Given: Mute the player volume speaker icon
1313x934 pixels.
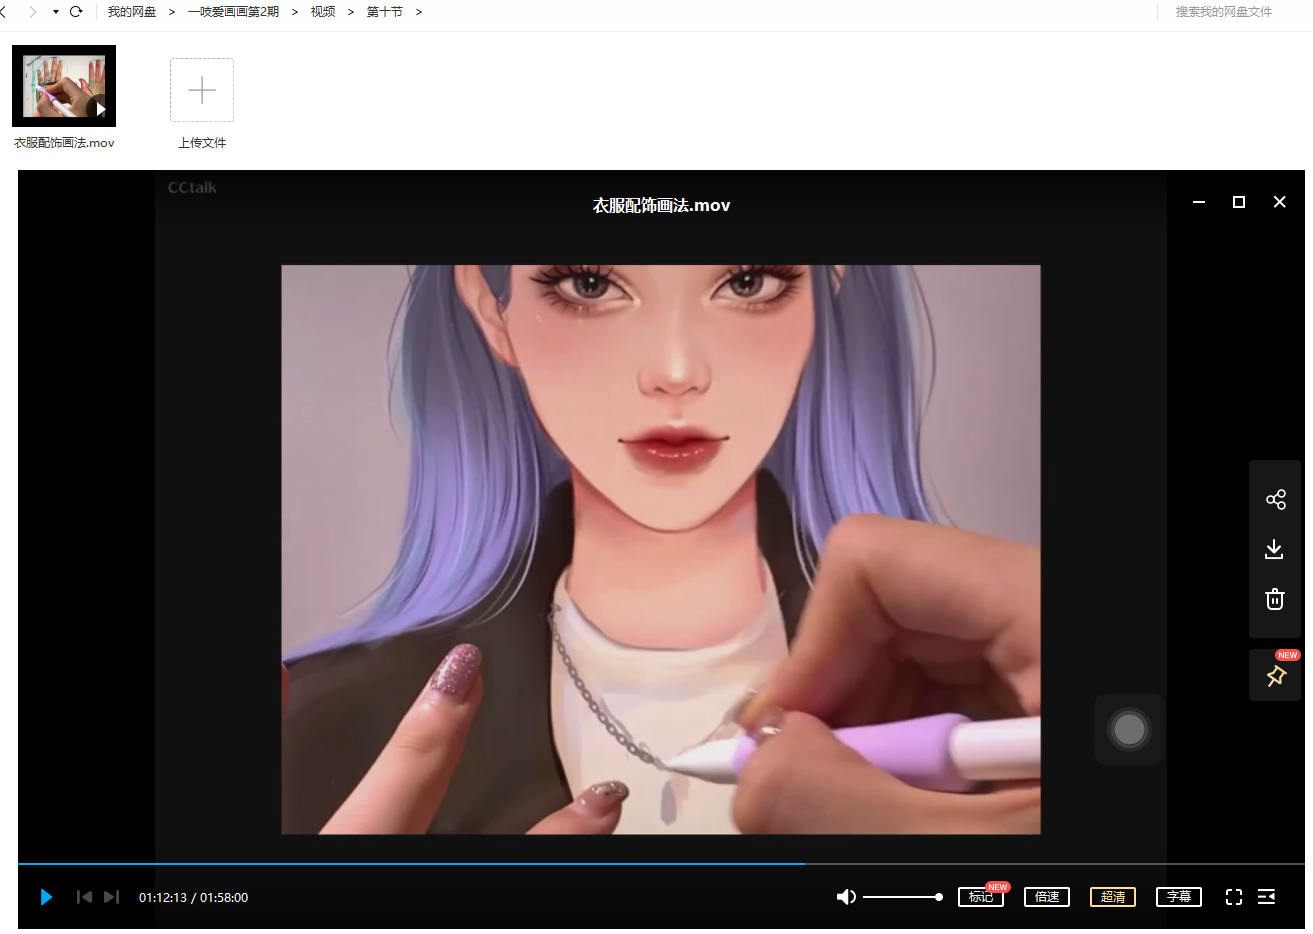Looking at the screenshot, I should point(846,897).
